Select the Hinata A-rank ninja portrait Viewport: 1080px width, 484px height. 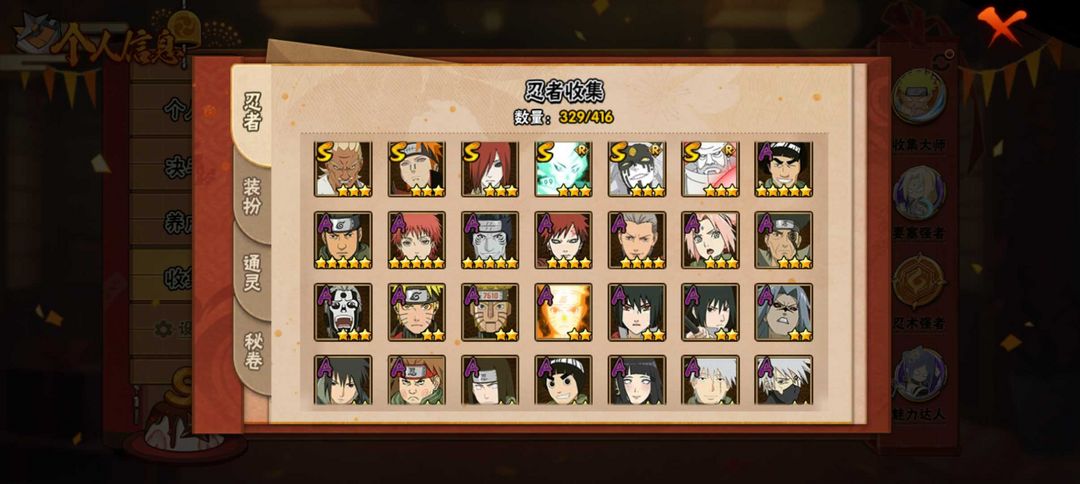click(637, 380)
